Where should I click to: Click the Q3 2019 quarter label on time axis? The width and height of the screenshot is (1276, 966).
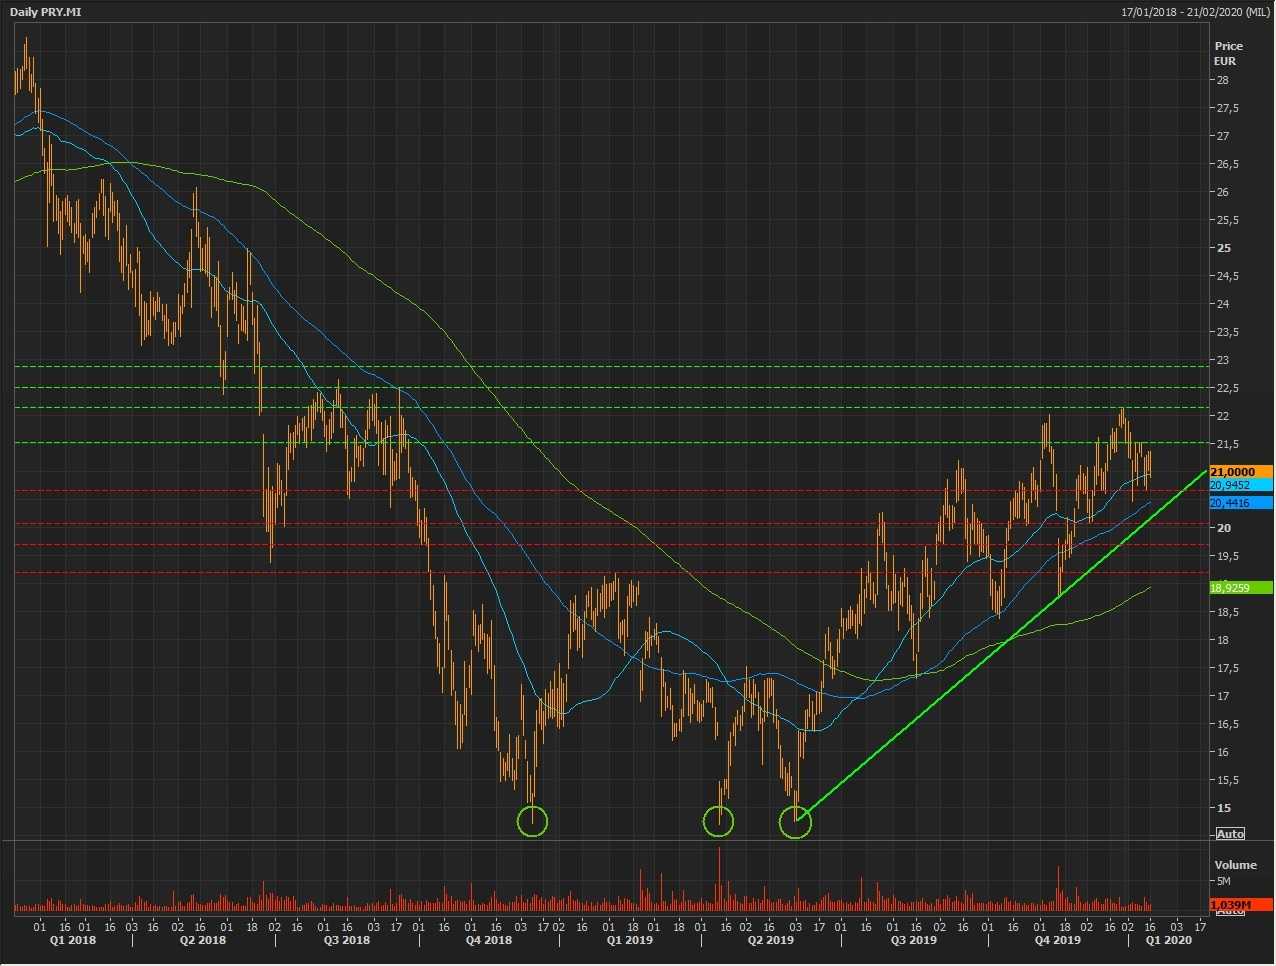[x=913, y=940]
